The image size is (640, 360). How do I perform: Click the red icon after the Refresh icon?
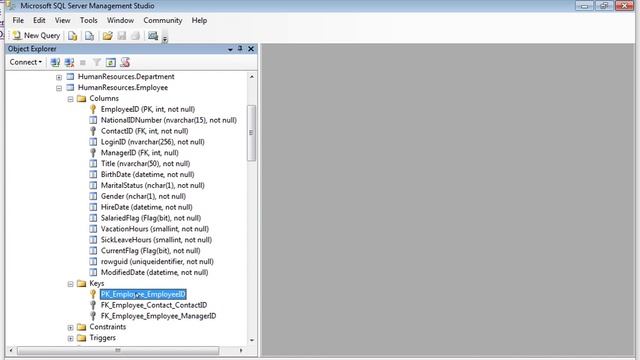point(125,62)
